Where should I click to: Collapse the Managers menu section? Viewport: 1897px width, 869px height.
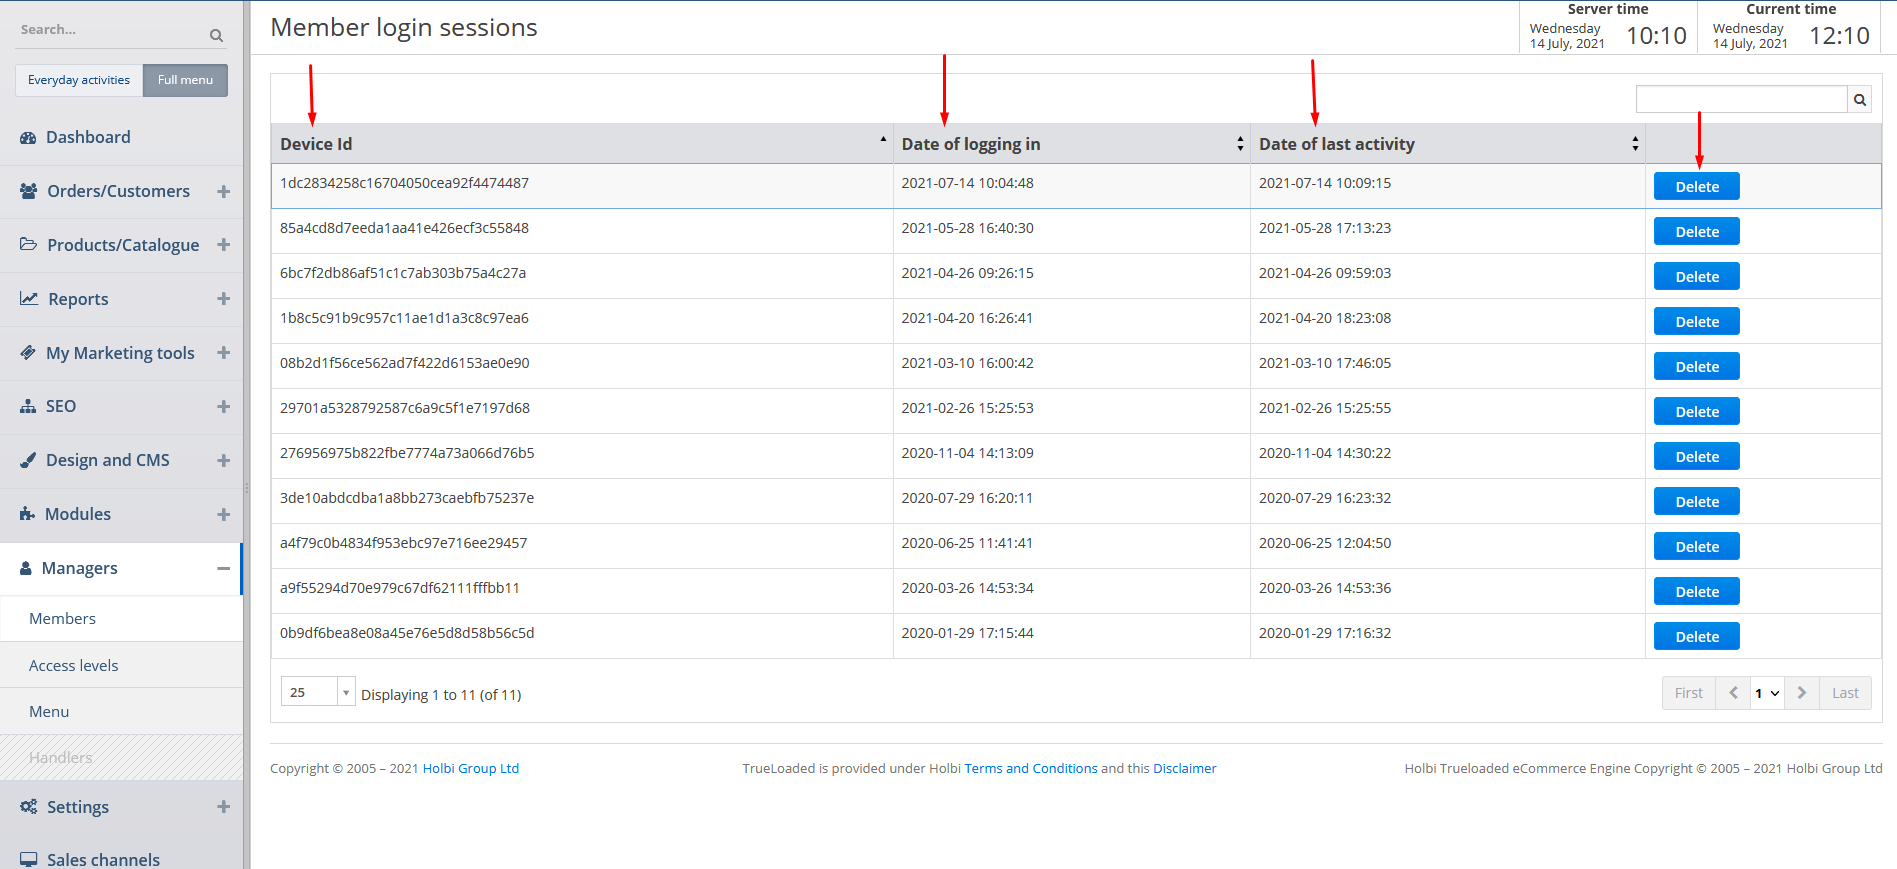coord(223,568)
